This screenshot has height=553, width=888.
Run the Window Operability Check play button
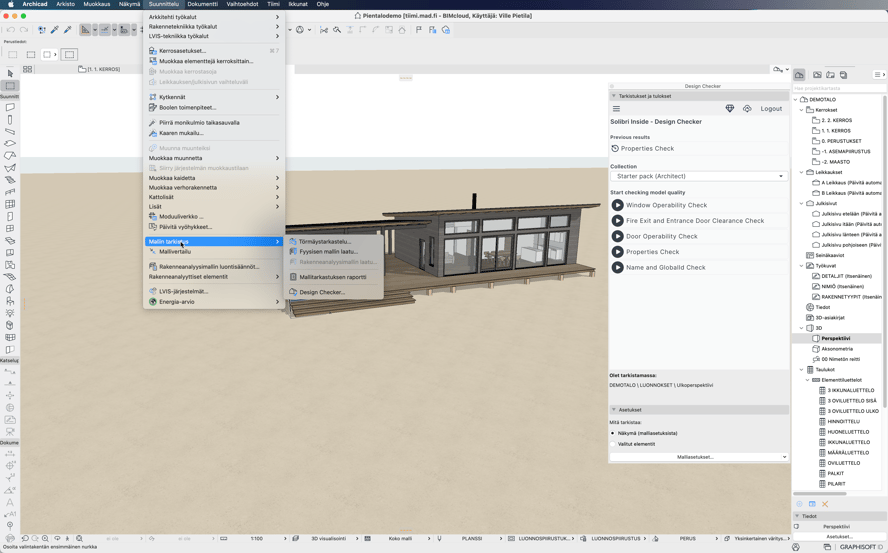617,205
